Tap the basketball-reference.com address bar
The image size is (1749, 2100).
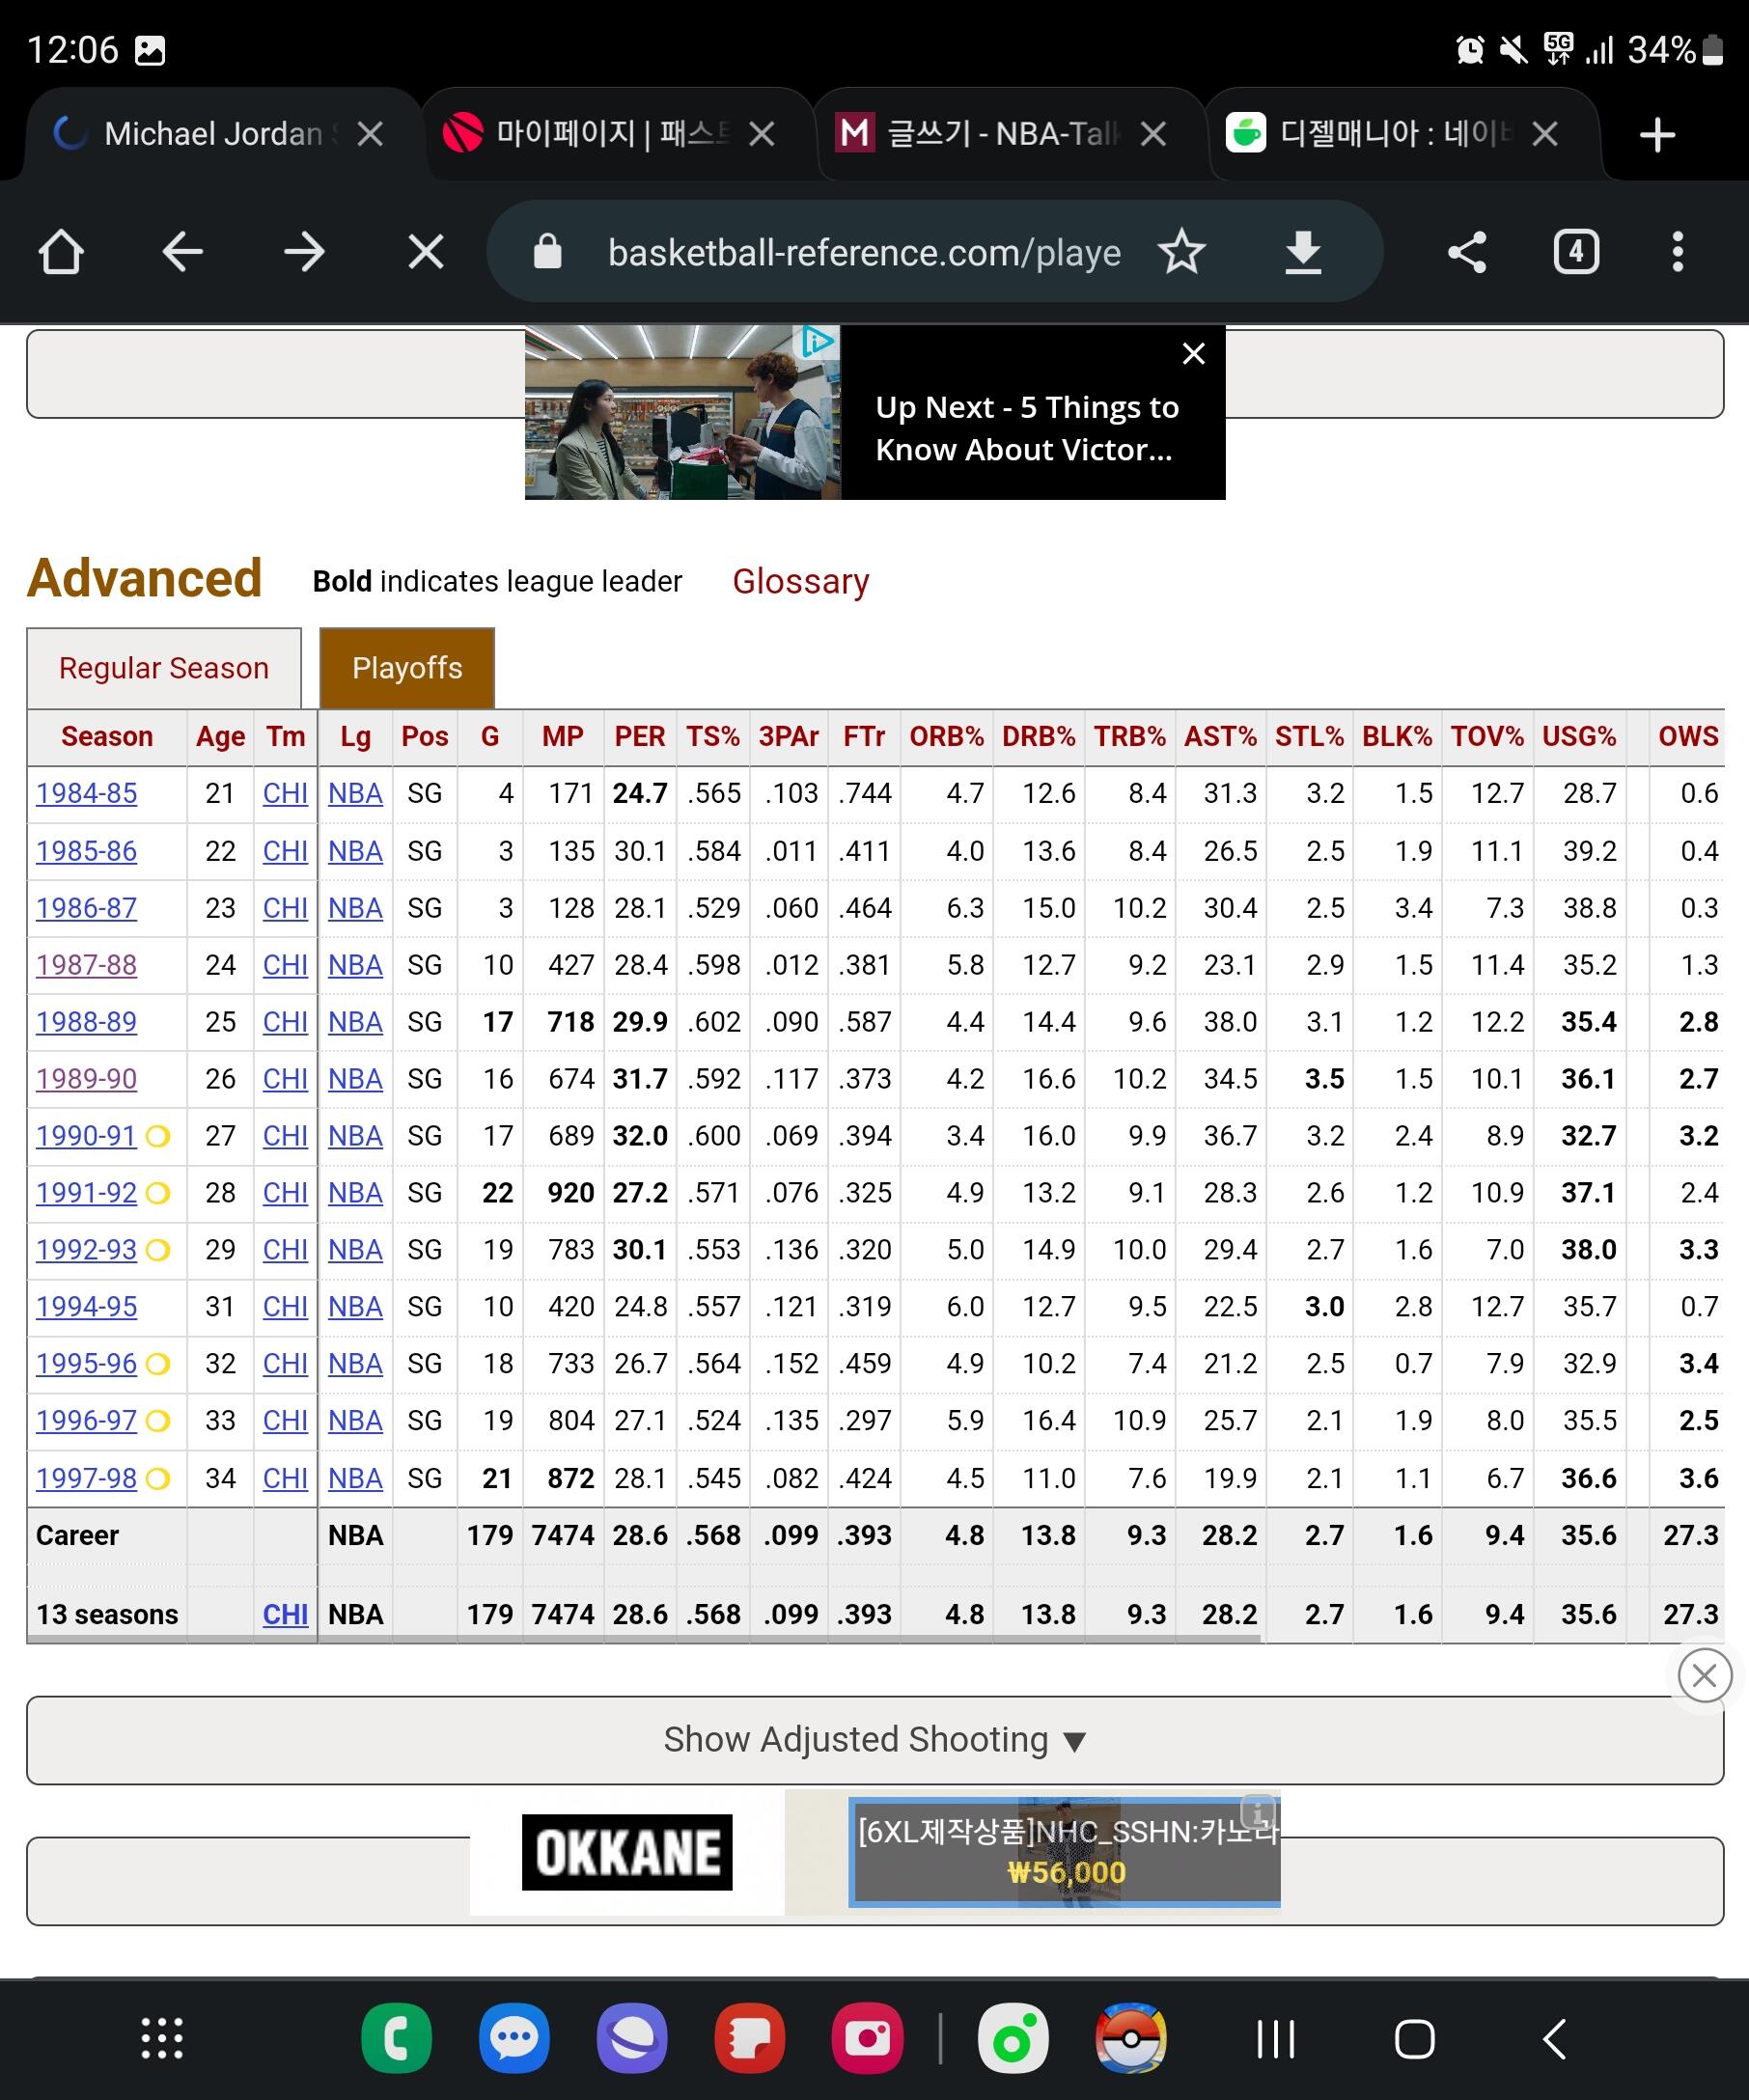pyautogui.click(x=864, y=253)
